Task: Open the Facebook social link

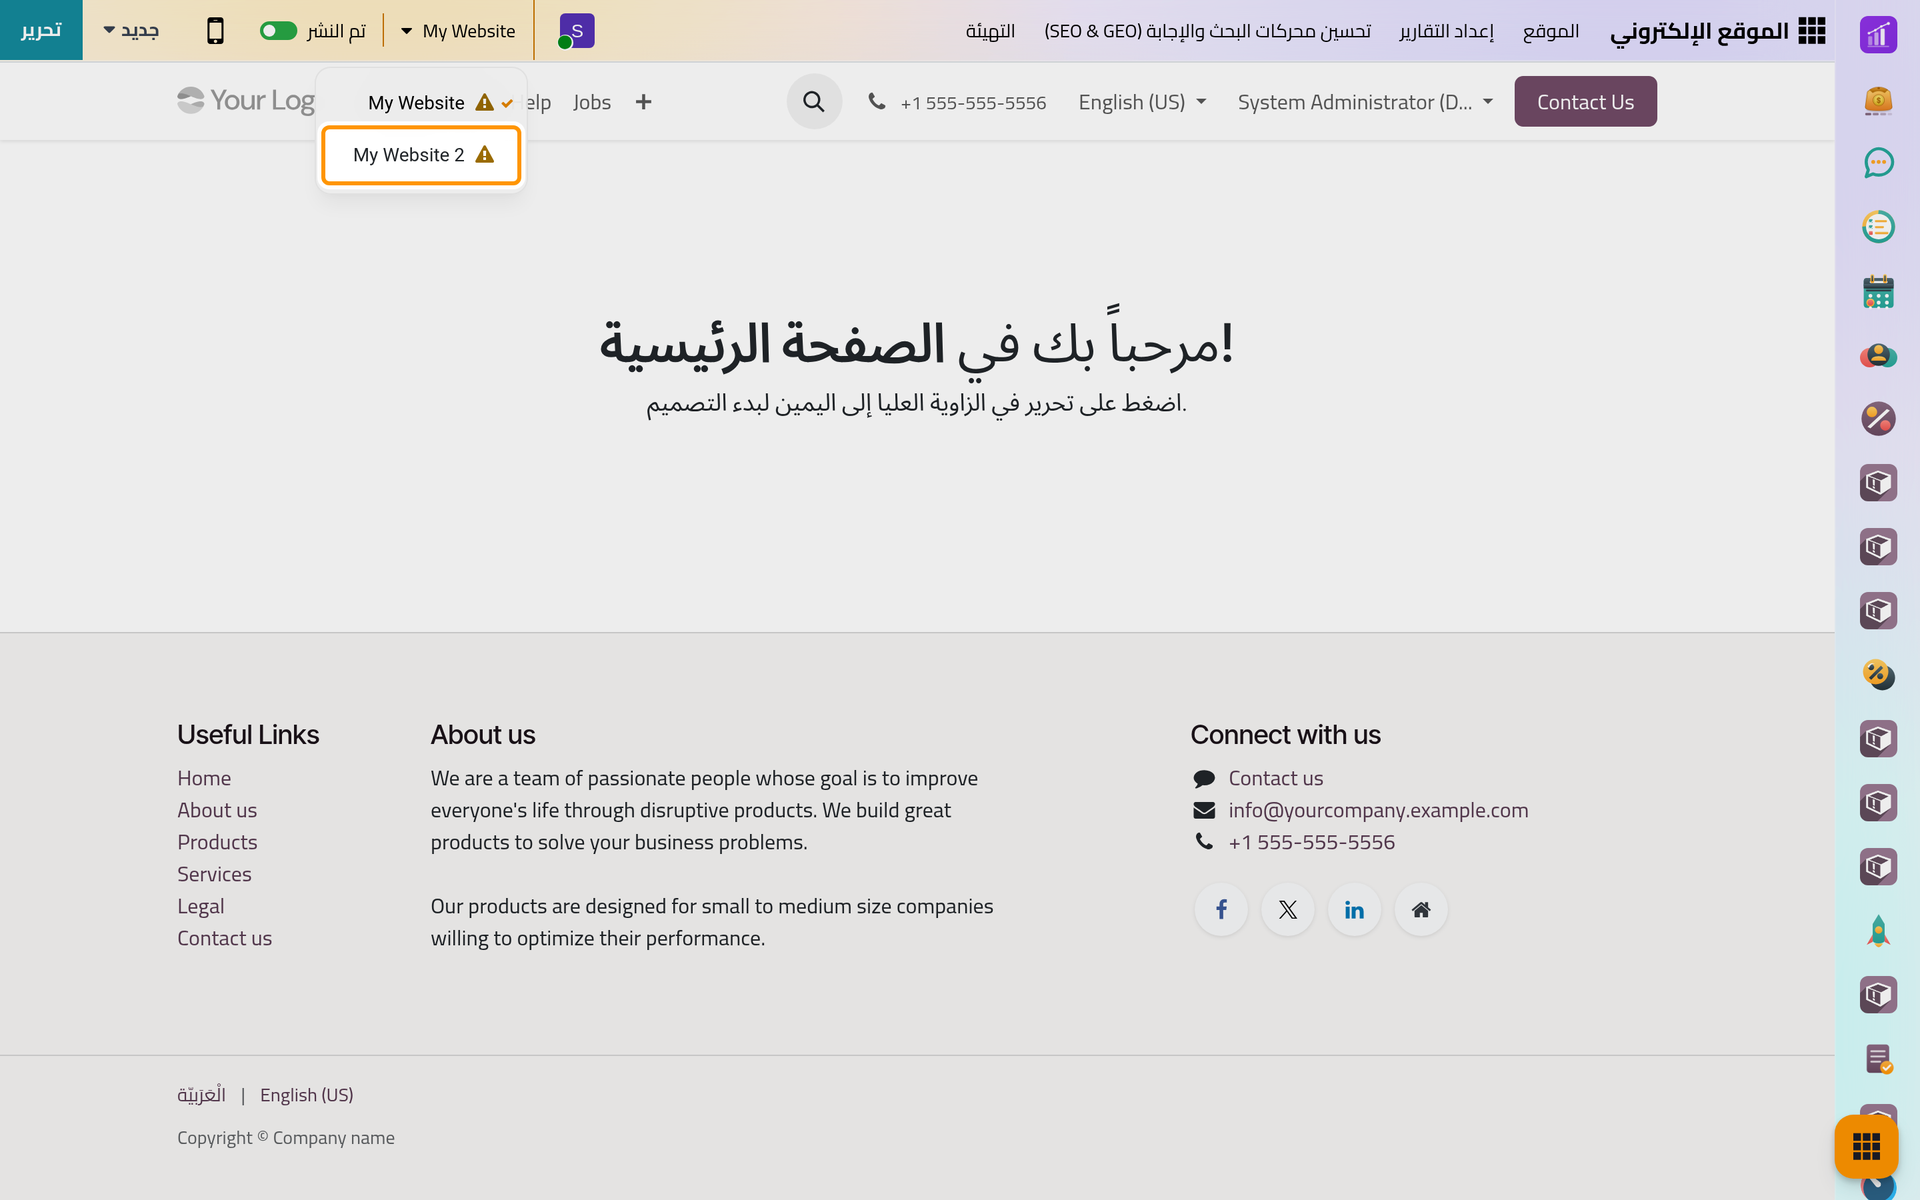Action: (x=1221, y=909)
